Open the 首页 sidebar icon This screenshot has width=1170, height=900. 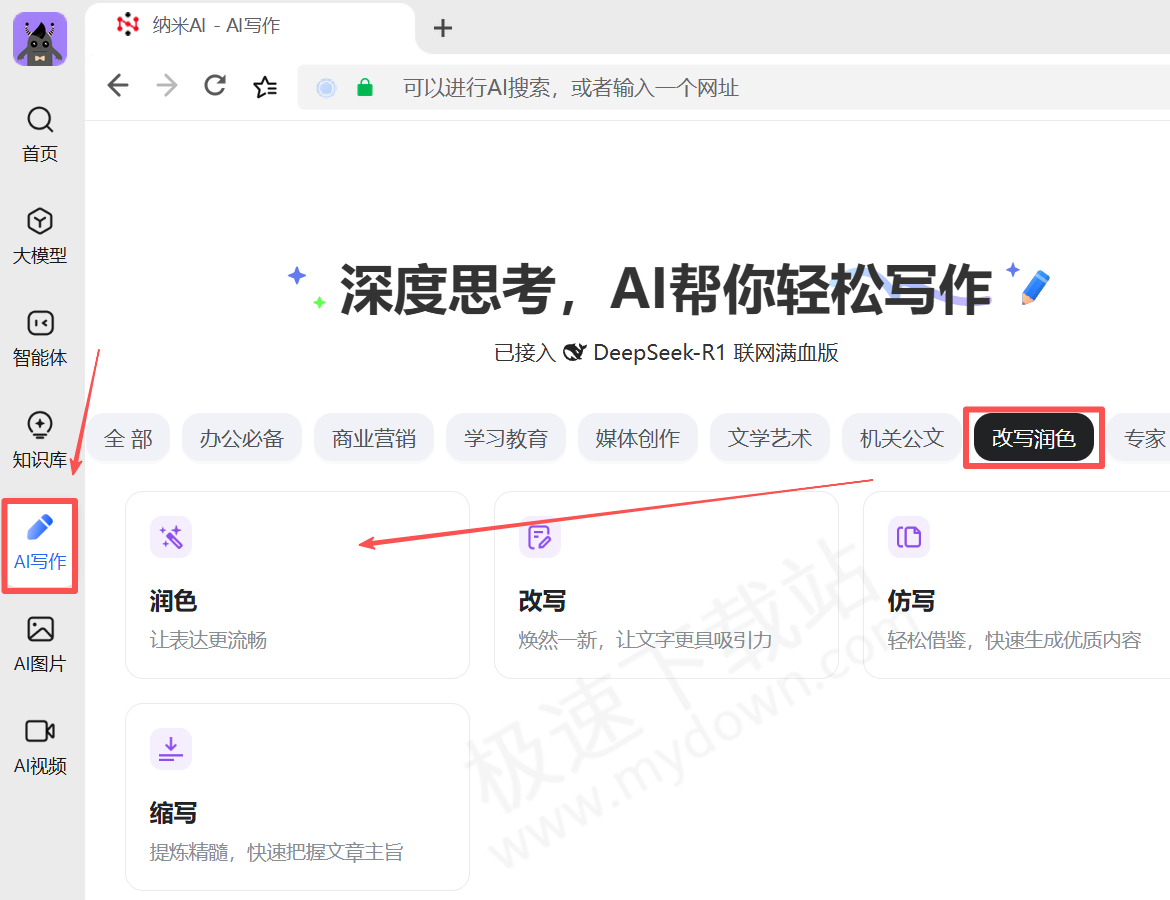40,135
